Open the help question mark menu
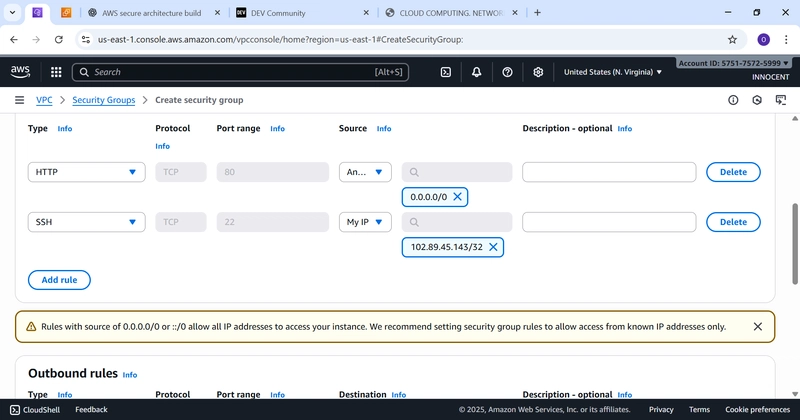 coord(507,72)
